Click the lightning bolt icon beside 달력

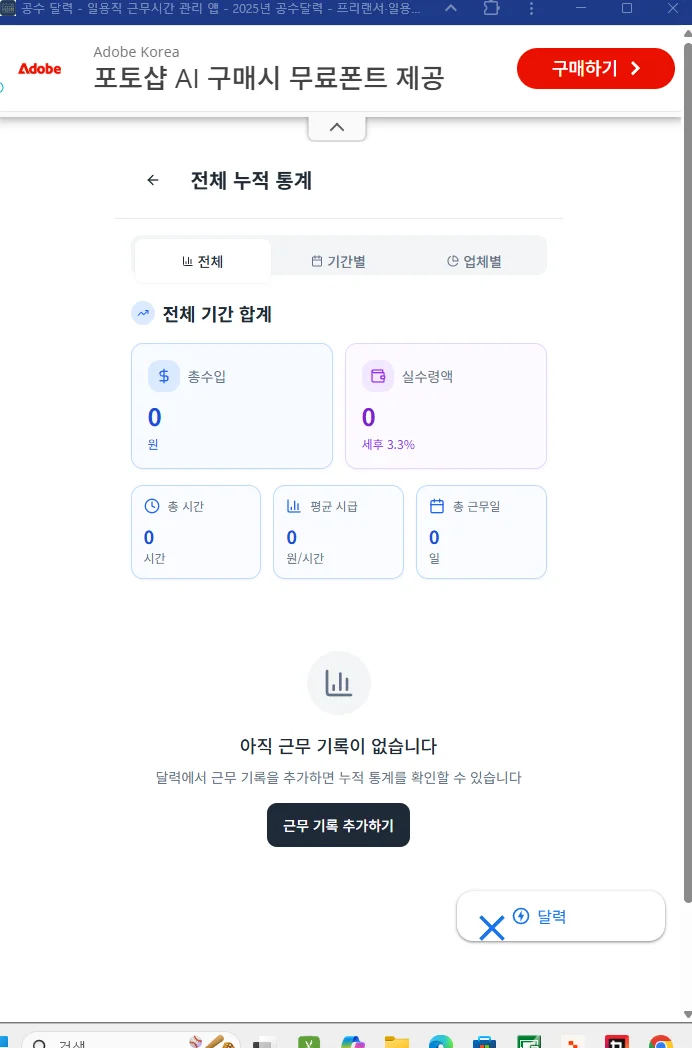coord(520,915)
